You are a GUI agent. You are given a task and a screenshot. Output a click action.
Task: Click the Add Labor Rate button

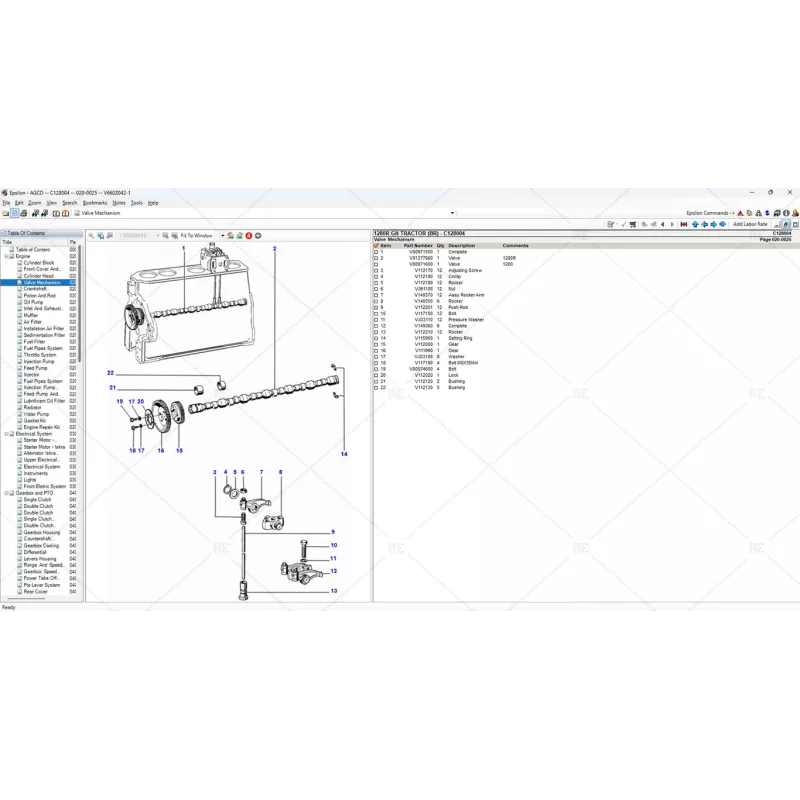pyautogui.click(x=750, y=224)
